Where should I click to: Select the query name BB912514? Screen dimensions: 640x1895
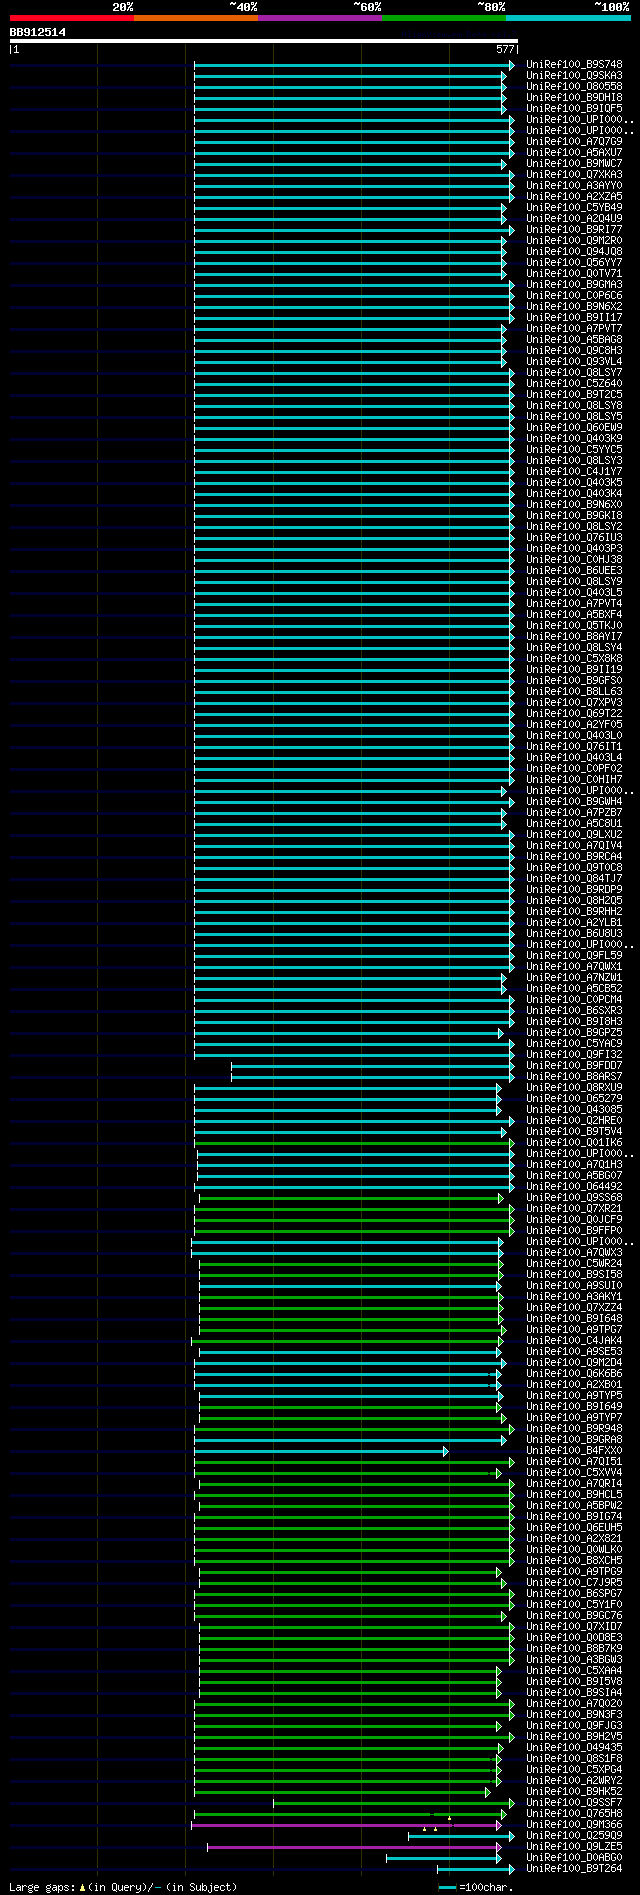point(38,32)
